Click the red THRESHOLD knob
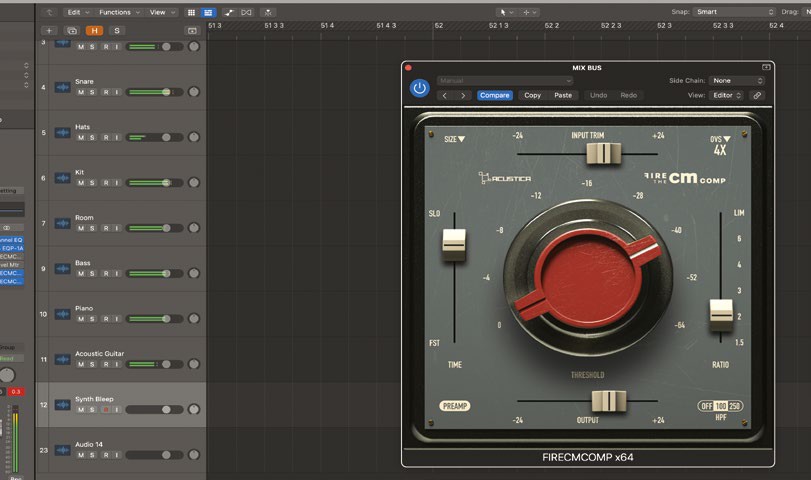The height and width of the screenshot is (480, 811). (588, 278)
